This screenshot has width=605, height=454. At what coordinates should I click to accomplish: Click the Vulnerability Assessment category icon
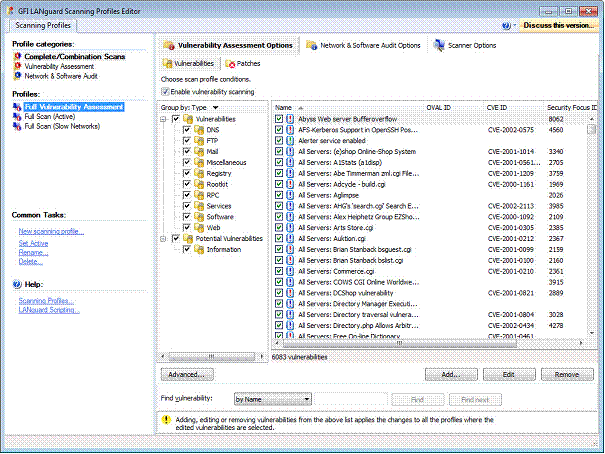click(x=17, y=66)
